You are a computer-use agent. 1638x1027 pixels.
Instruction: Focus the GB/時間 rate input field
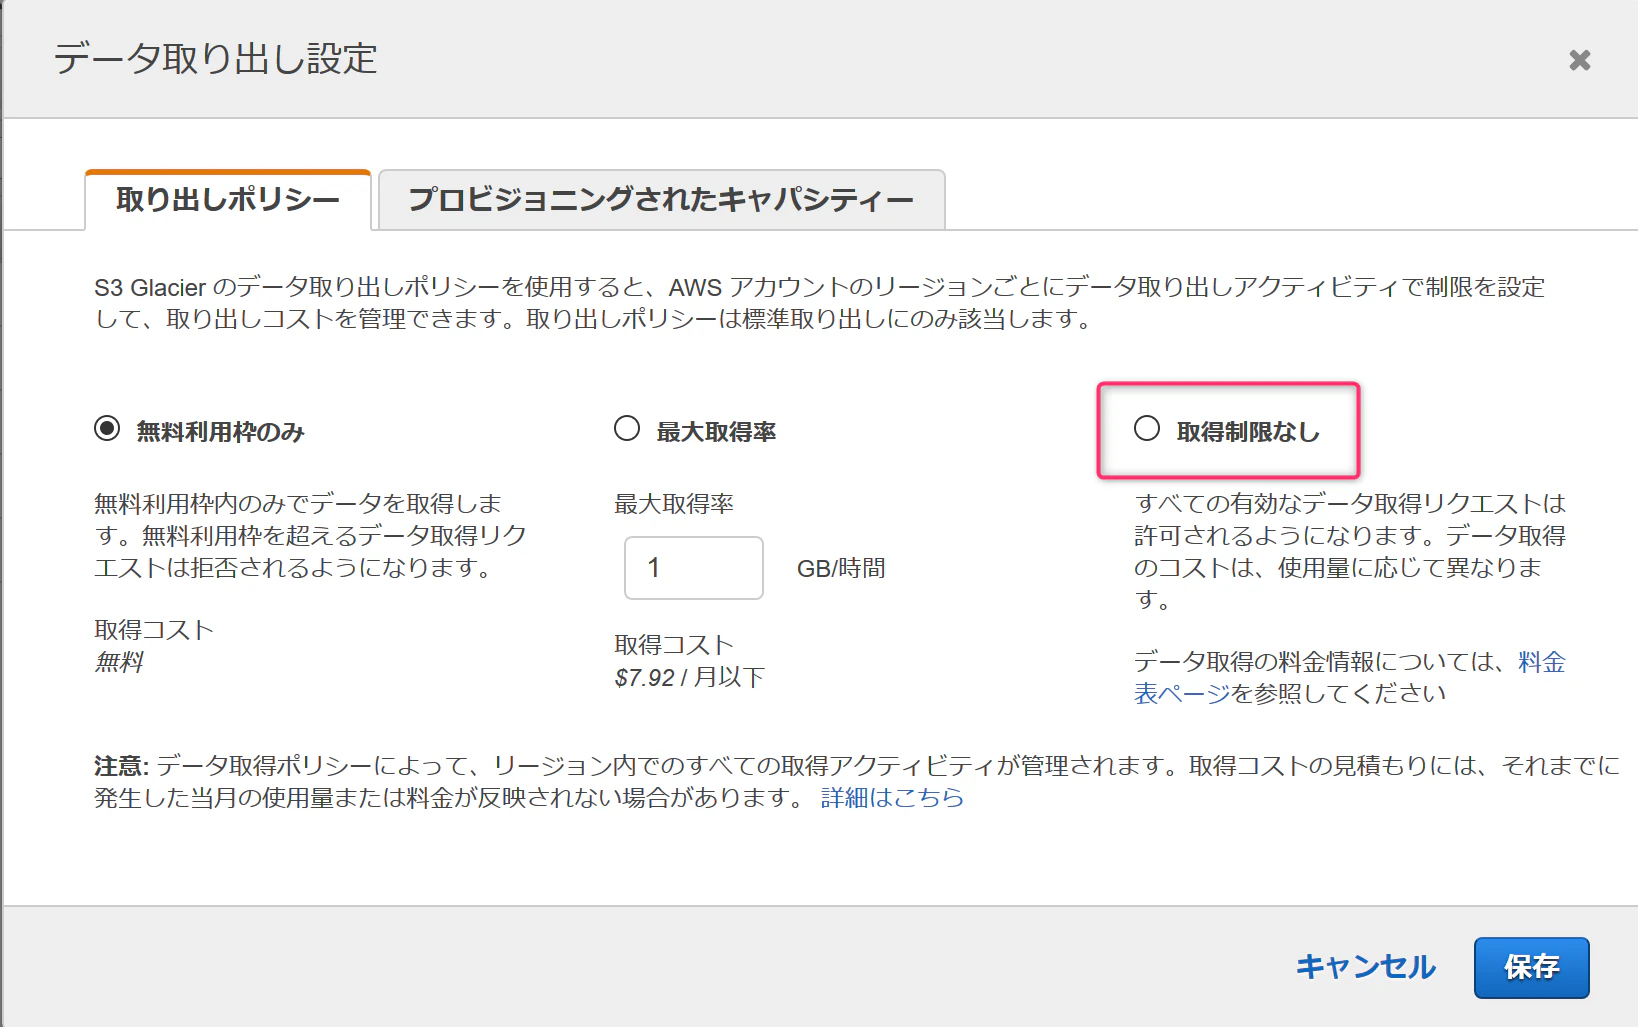(x=694, y=568)
